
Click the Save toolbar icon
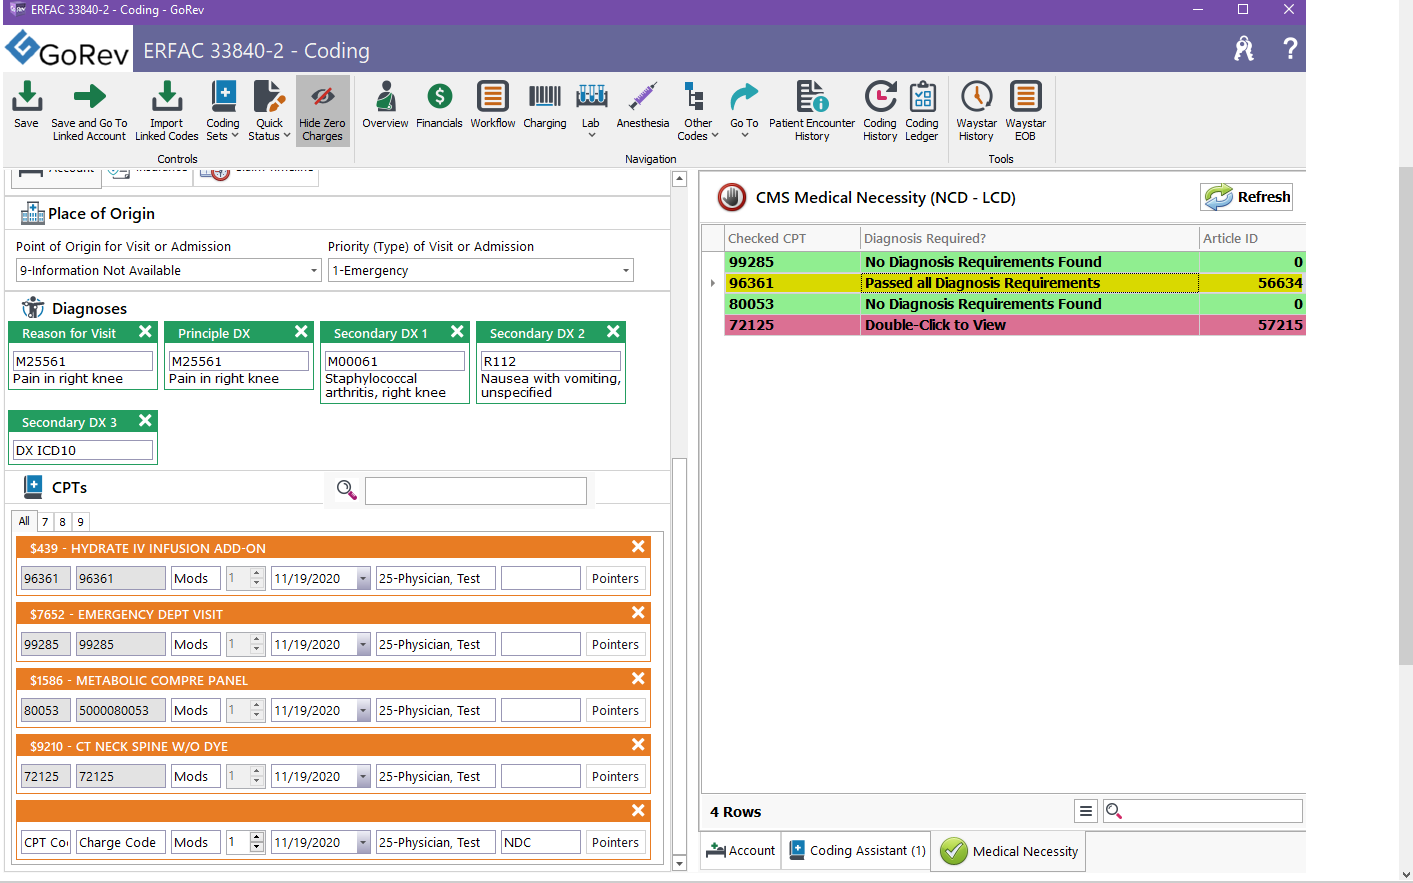[27, 106]
